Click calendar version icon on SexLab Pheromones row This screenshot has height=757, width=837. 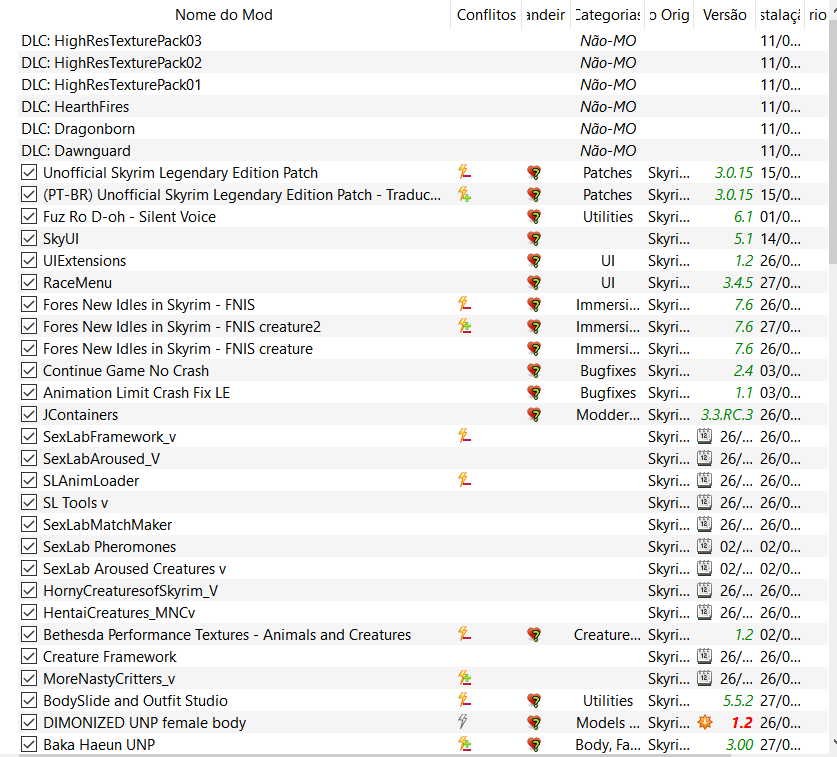[705, 546]
